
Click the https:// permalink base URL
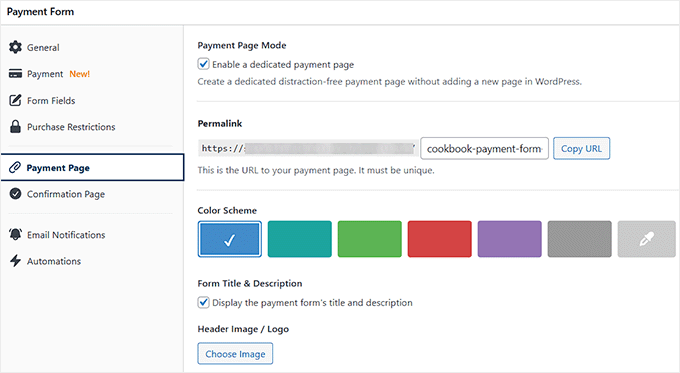tap(308, 148)
